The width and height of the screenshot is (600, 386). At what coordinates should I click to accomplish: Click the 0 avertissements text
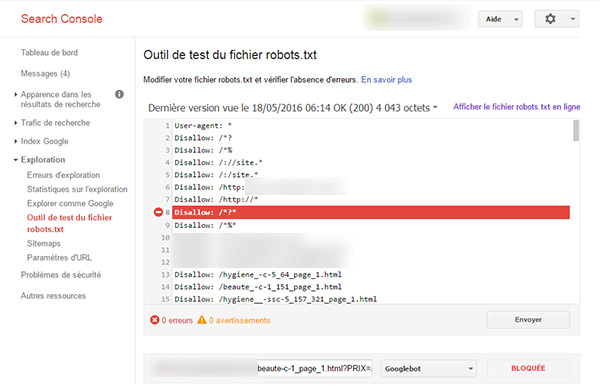tap(240, 320)
